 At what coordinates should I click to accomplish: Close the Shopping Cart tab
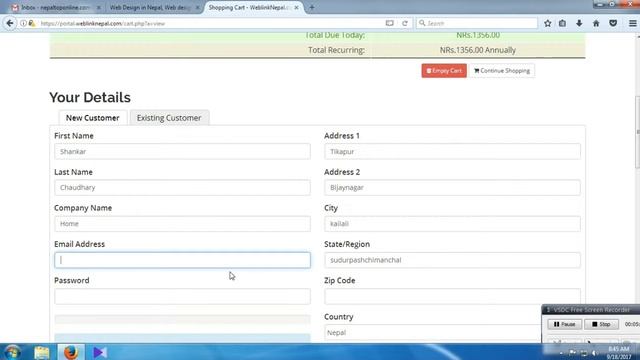tap(296, 7)
